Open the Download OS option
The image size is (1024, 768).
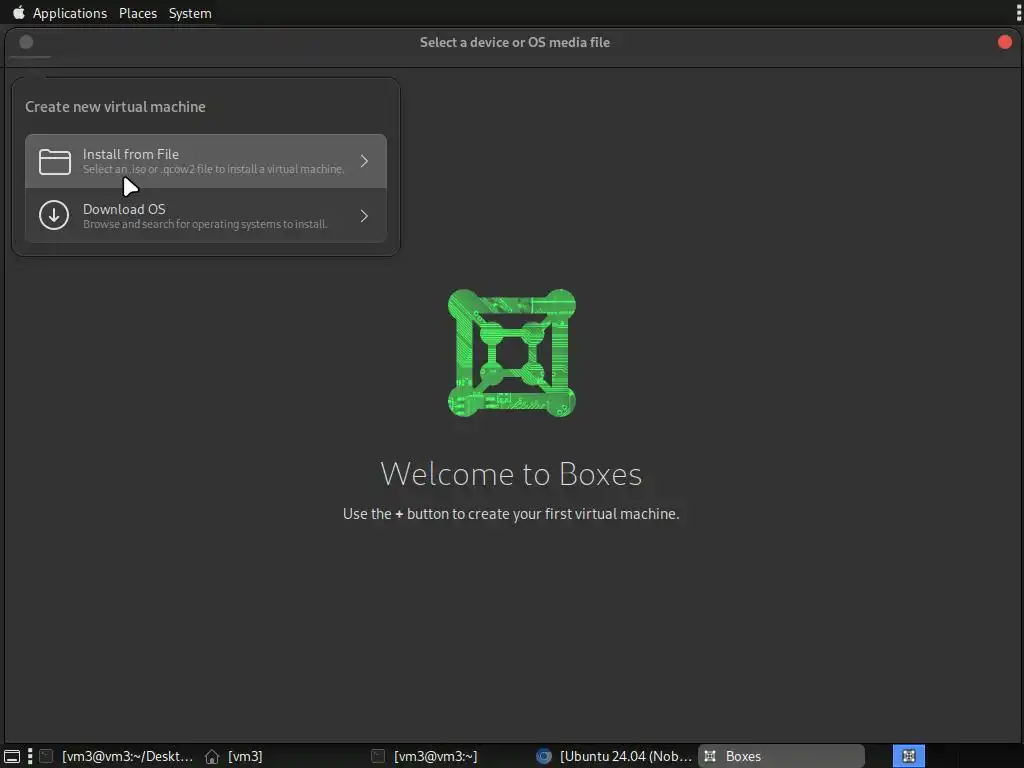(x=206, y=216)
